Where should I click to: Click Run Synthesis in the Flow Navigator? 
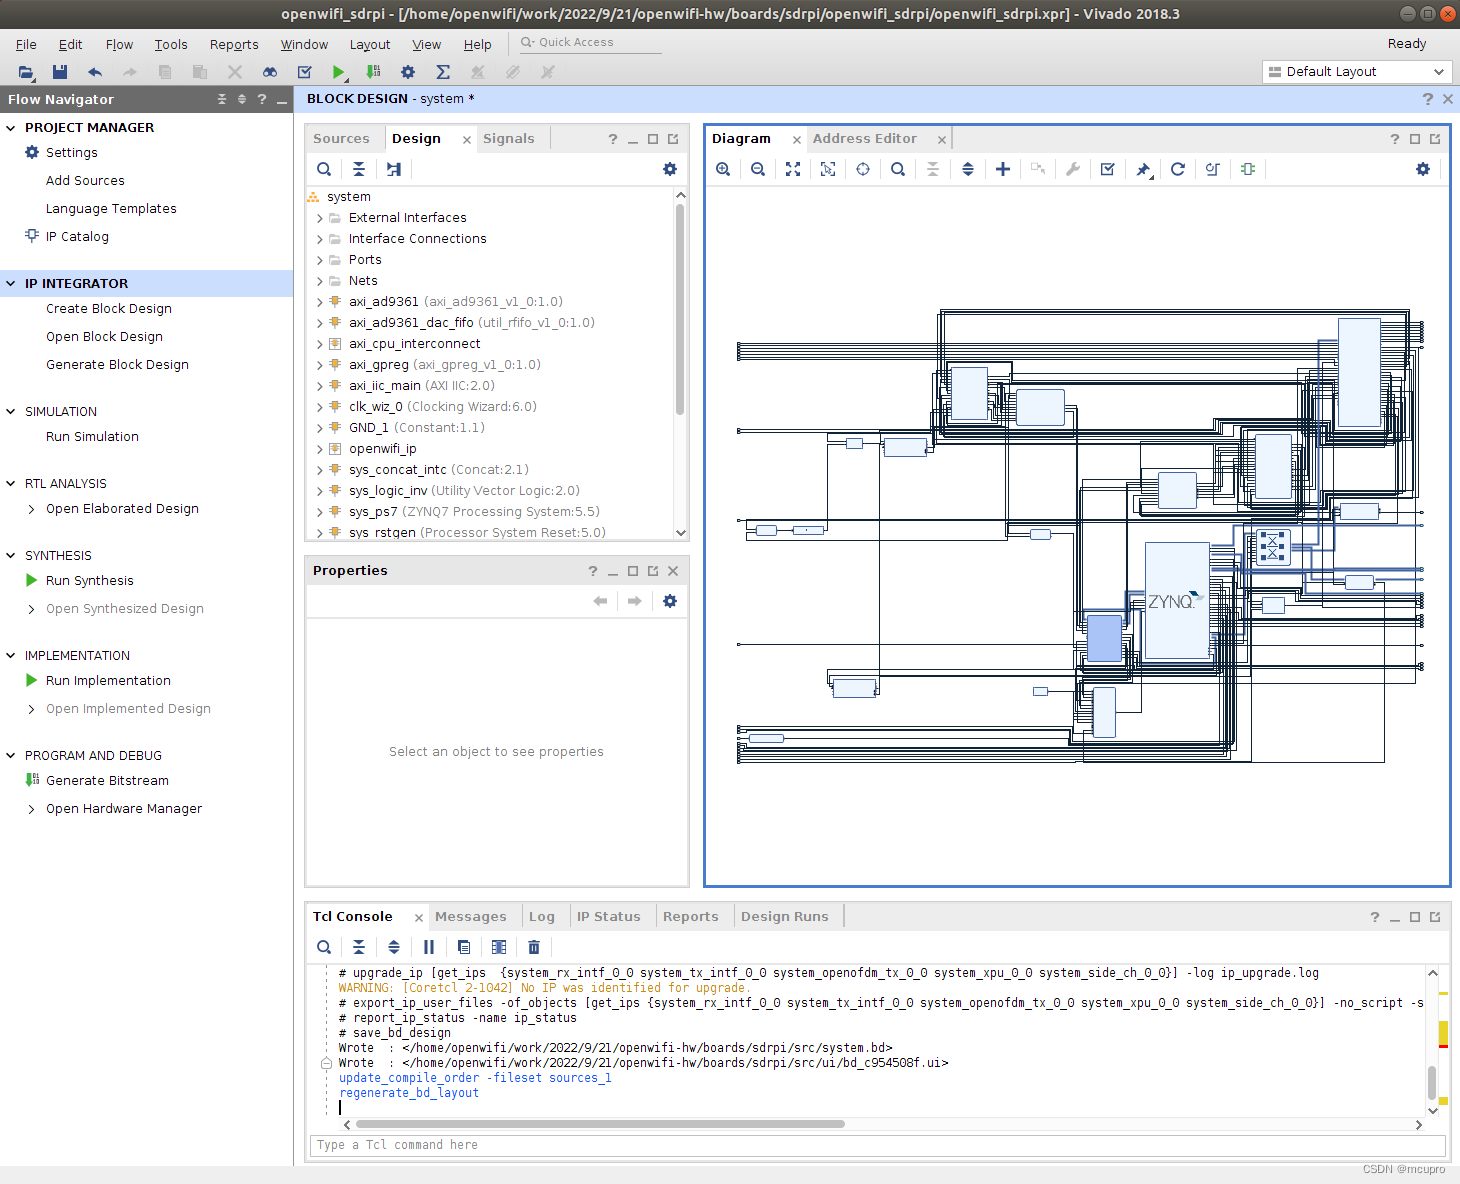(90, 581)
